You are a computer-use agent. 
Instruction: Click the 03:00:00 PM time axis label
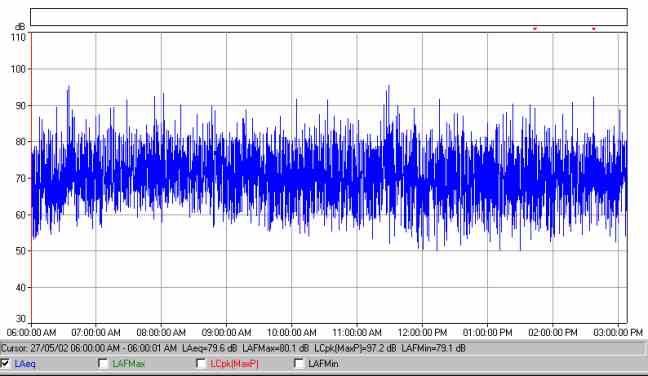click(618, 332)
